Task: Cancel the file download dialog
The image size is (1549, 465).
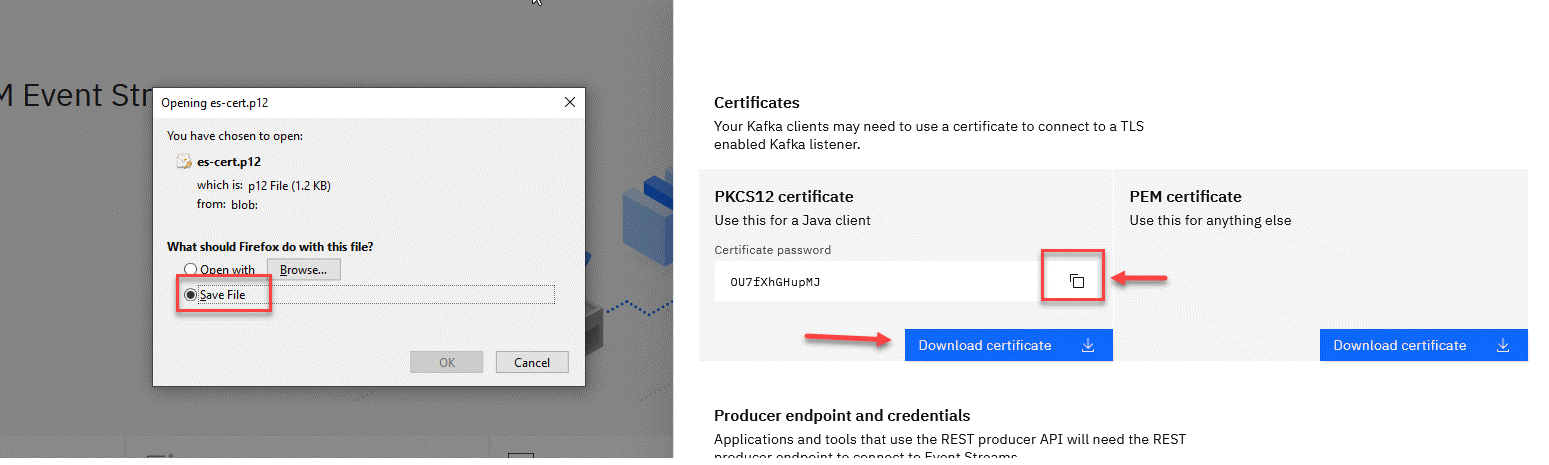Action: (531, 362)
